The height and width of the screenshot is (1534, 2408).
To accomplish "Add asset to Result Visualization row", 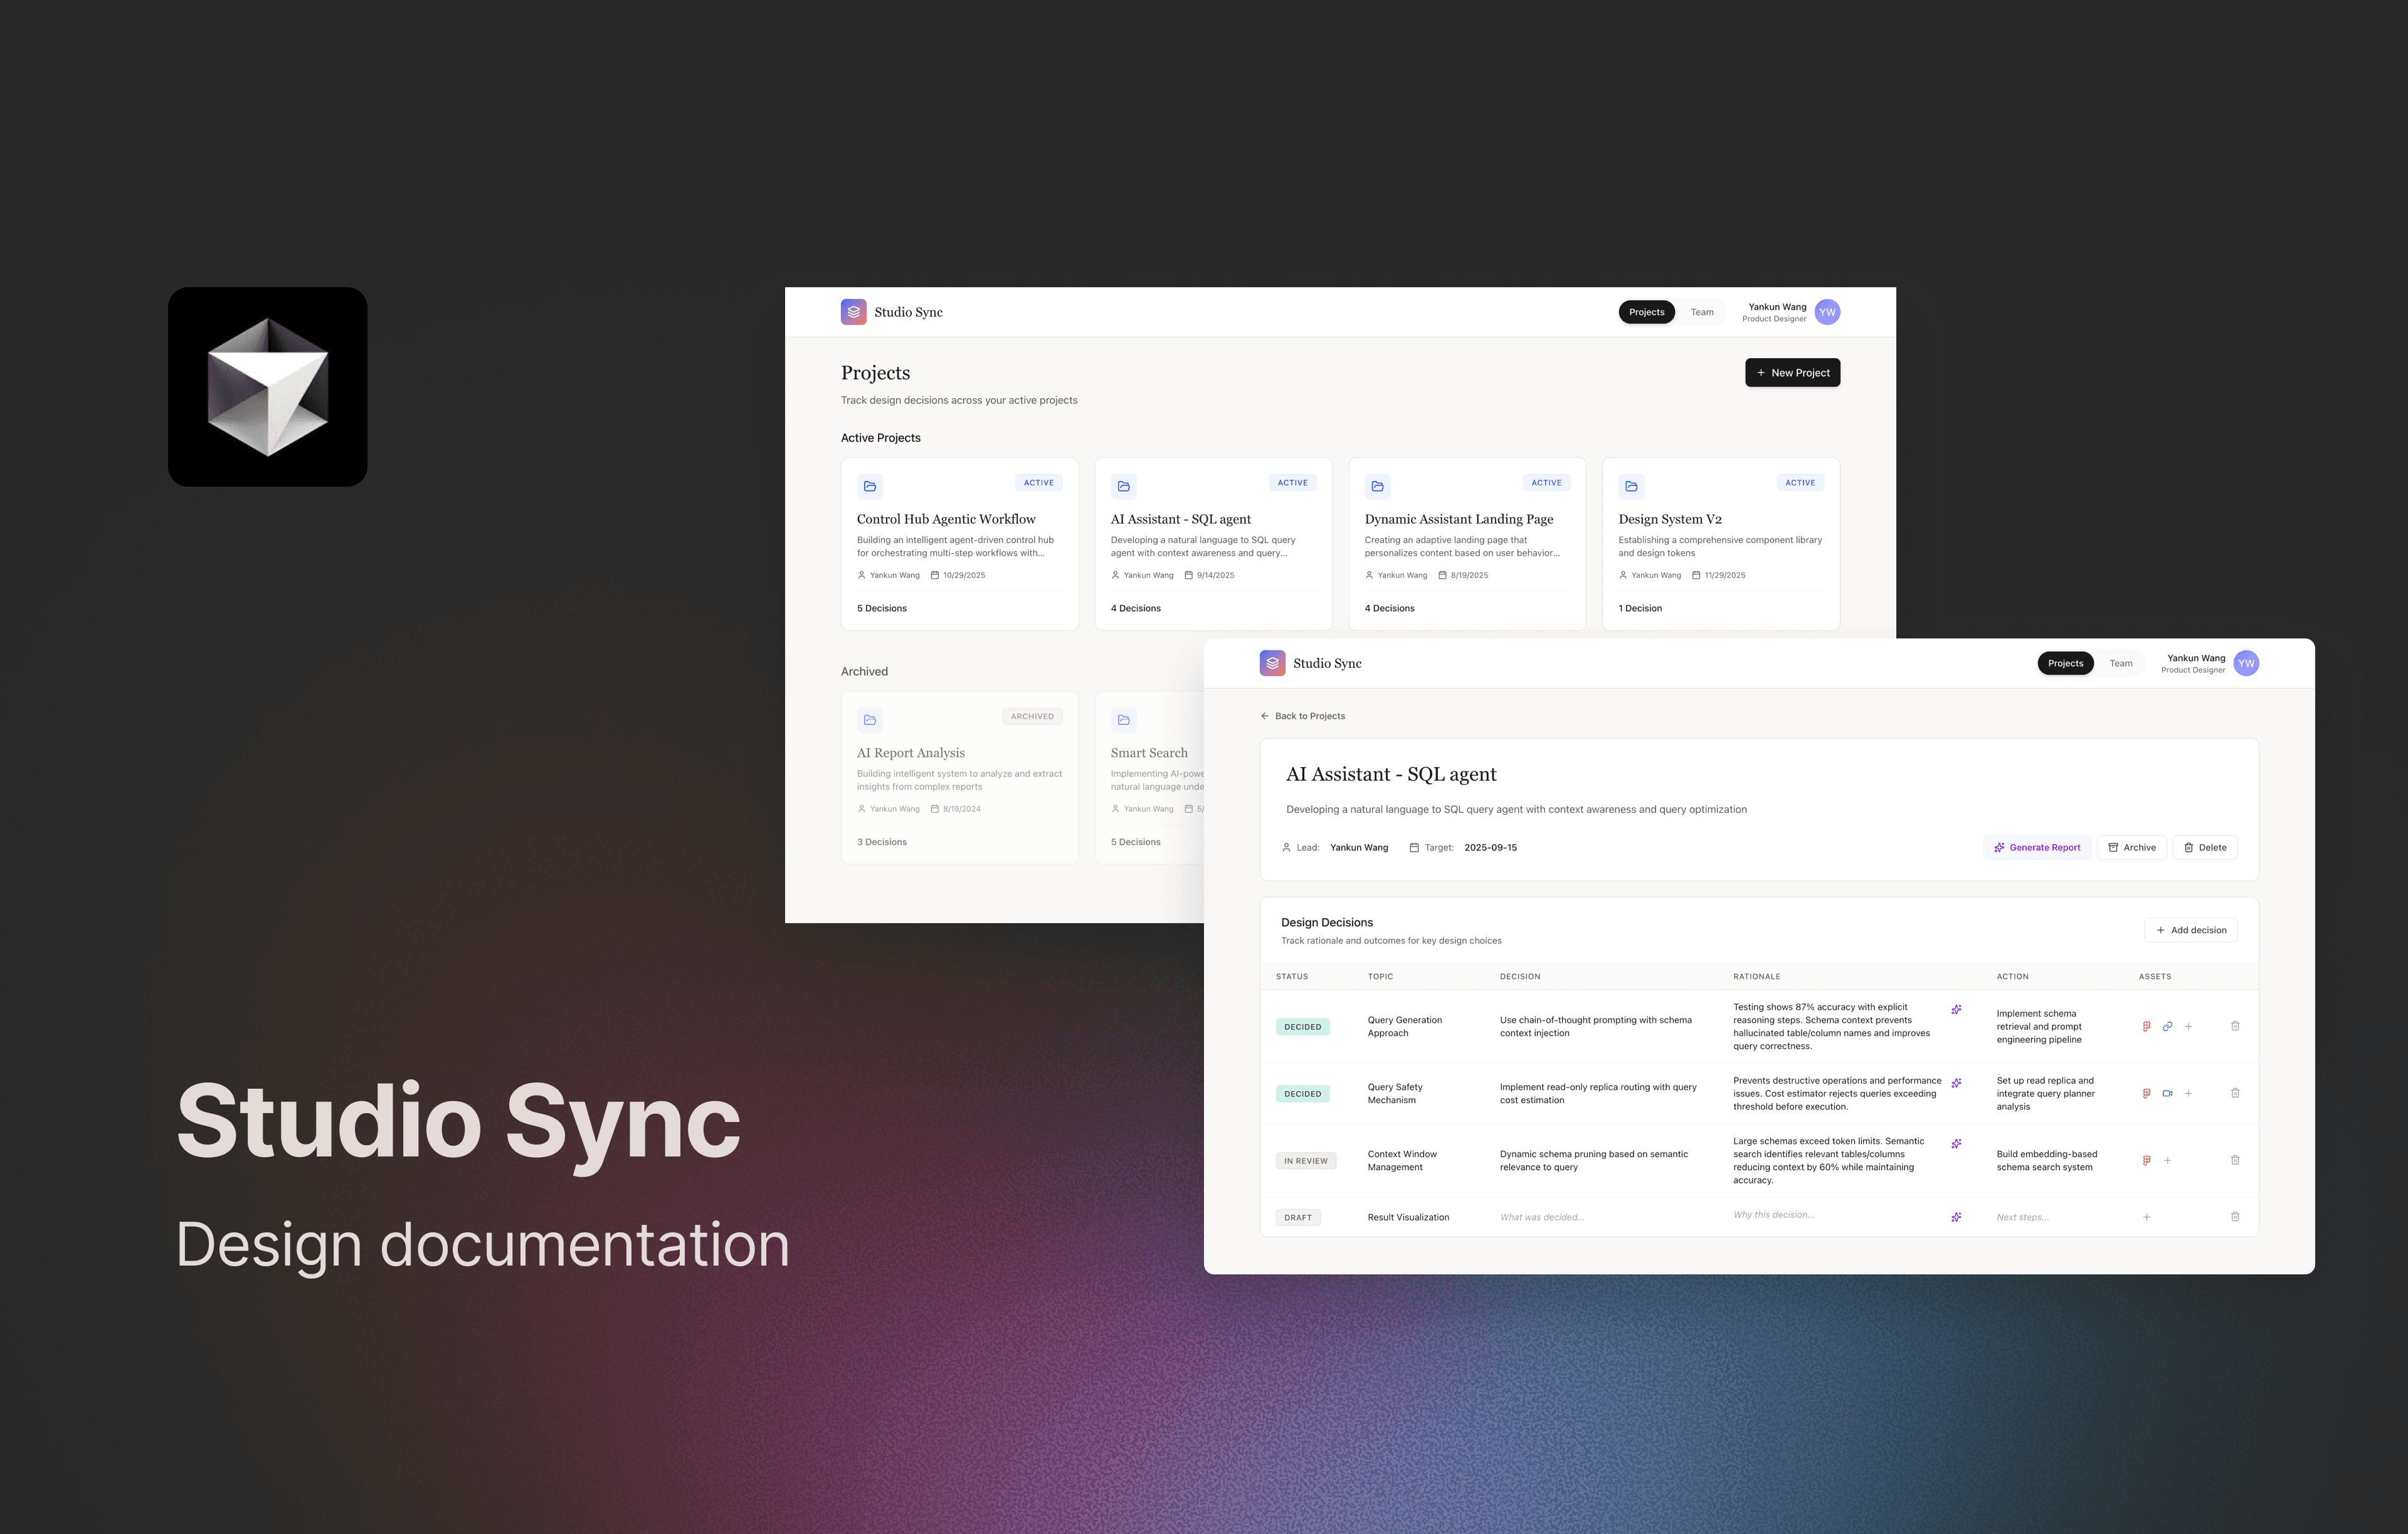I will [x=2146, y=1217].
